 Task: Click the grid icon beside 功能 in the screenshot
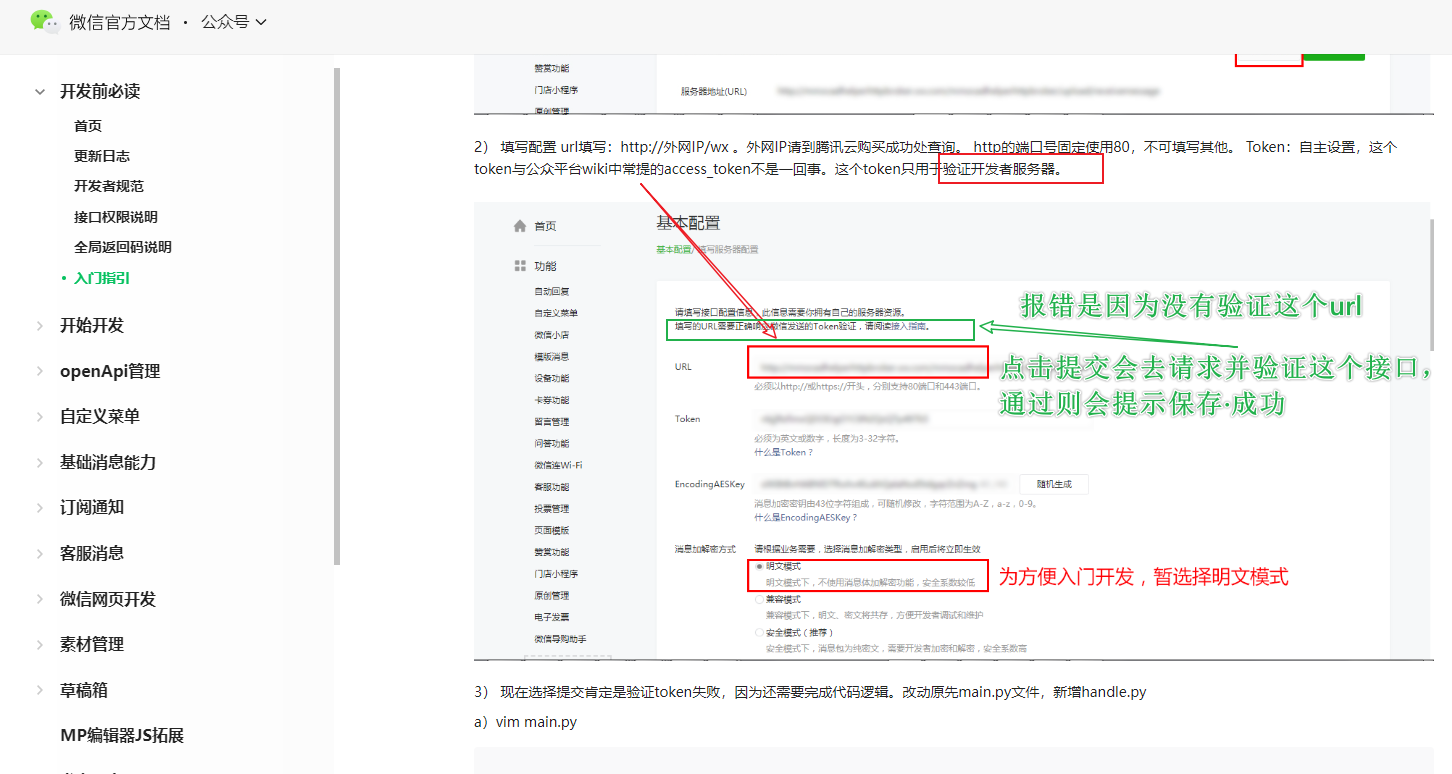(519, 266)
